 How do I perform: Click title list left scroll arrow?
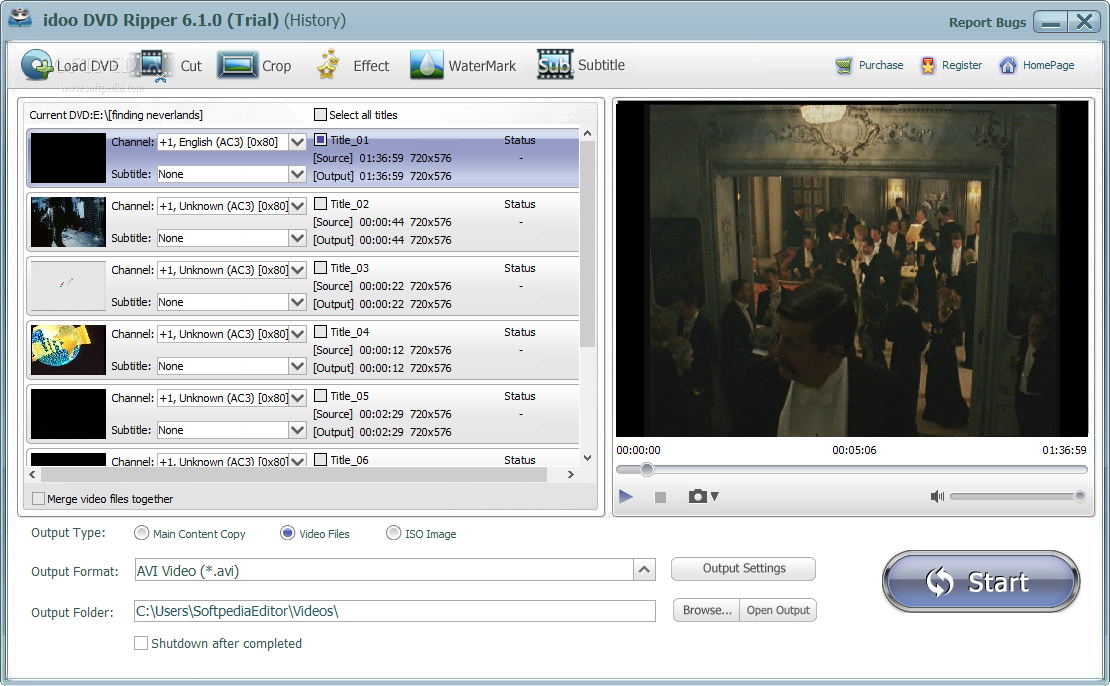pos(33,474)
